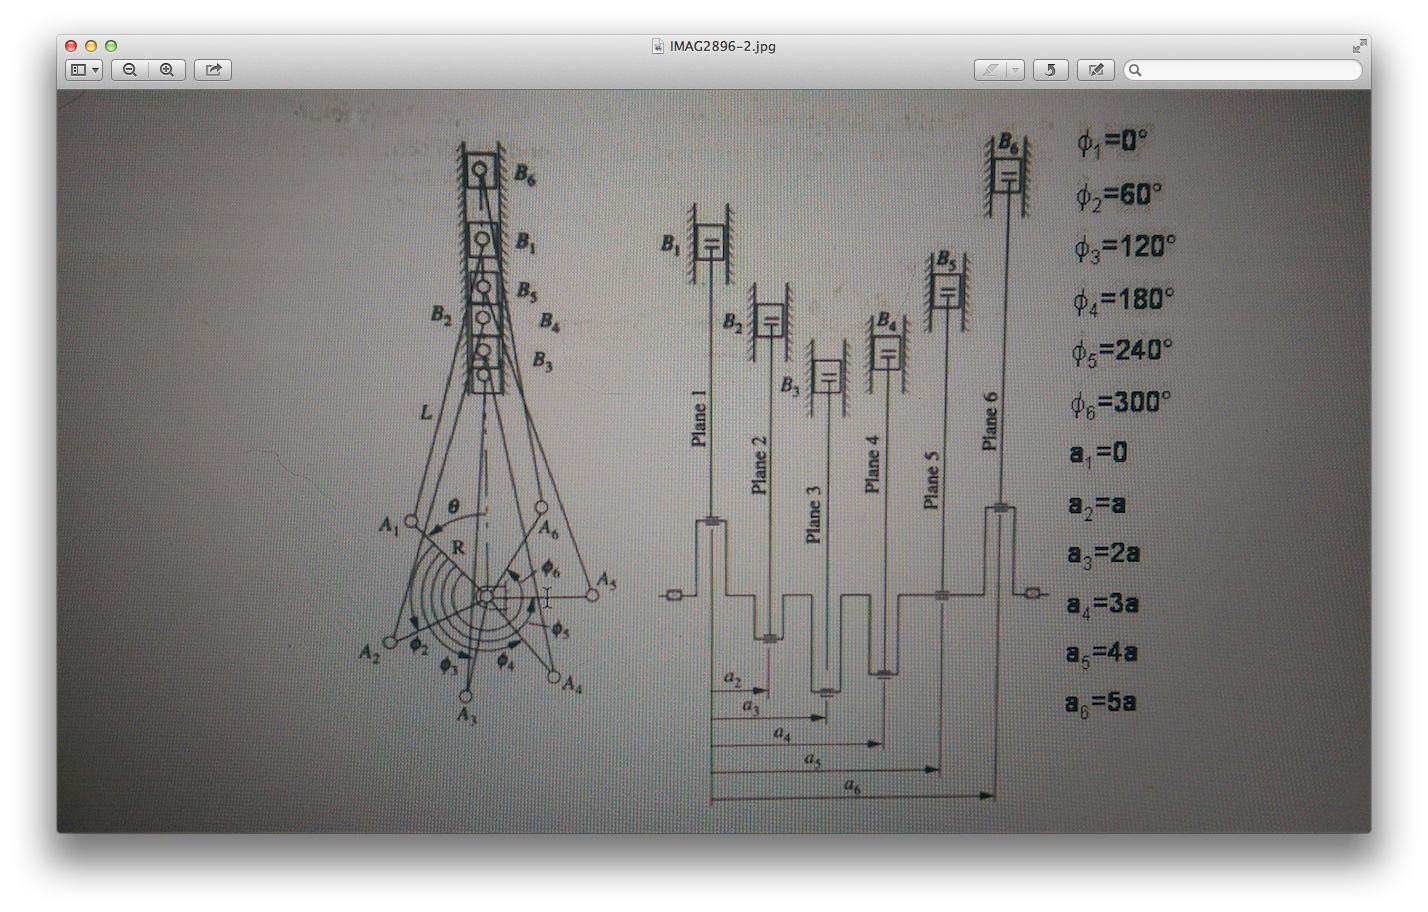Enter full screen with the arrows icon
The height and width of the screenshot is (912, 1428).
click(x=1359, y=46)
